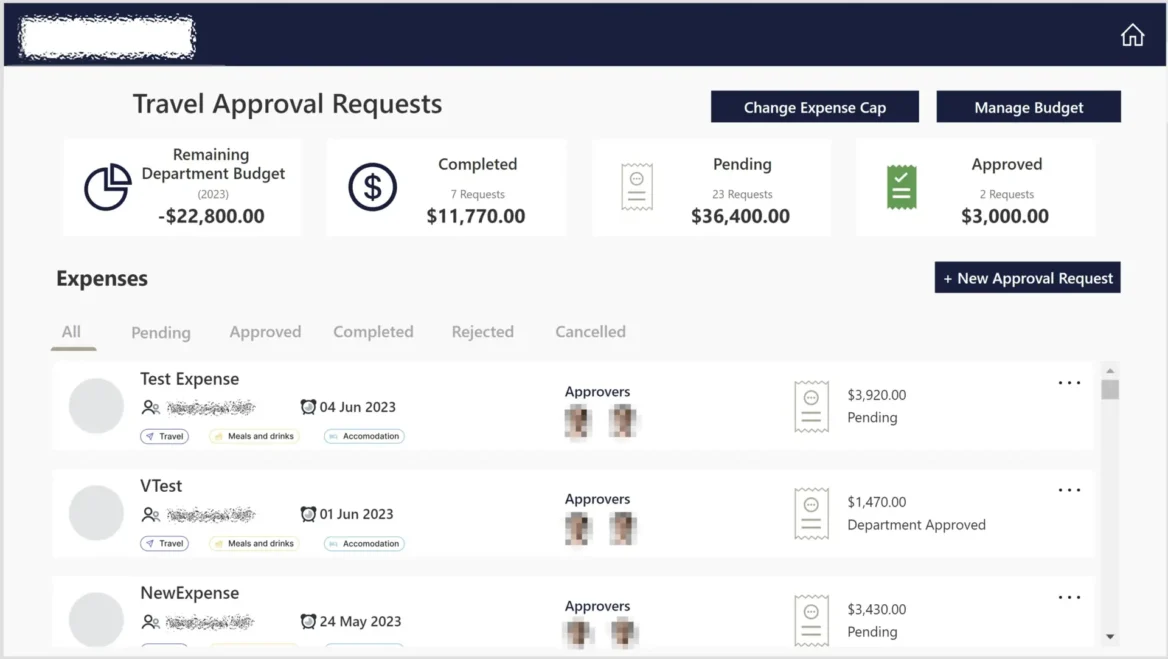
Task: Click the first approver avatar on VTest
Action: pos(578,527)
